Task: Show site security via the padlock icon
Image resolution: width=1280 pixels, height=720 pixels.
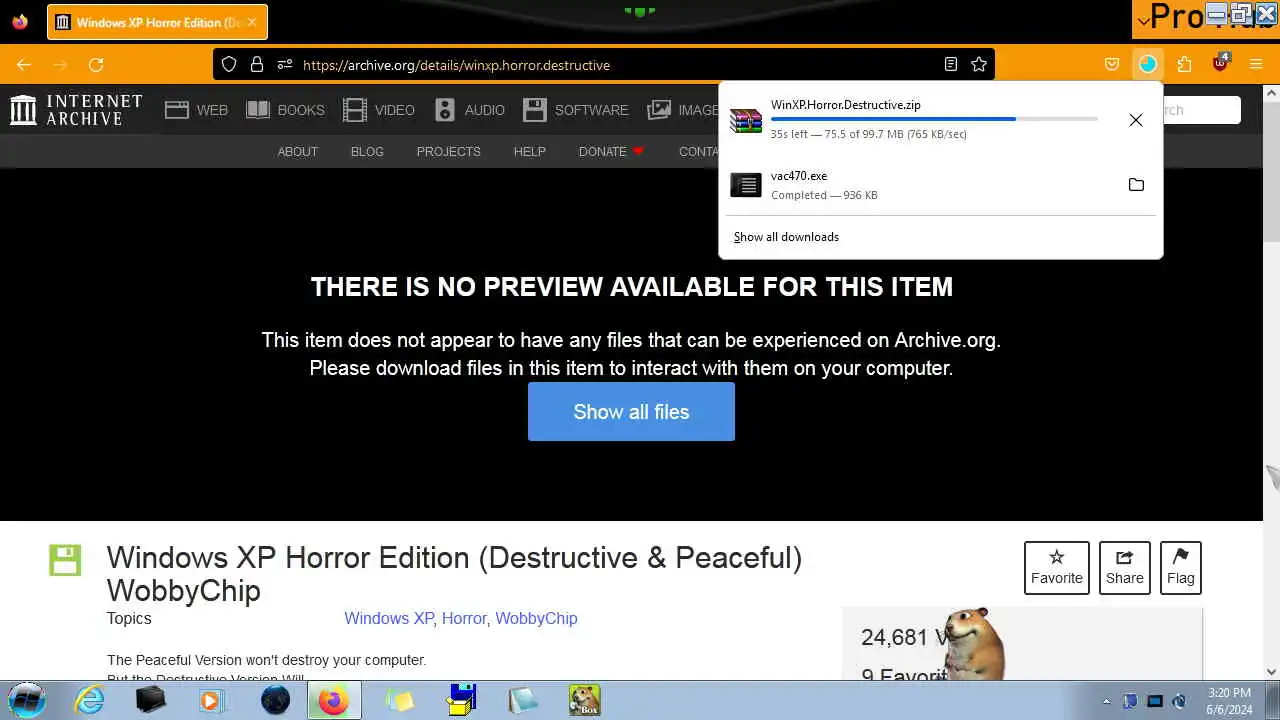Action: [257, 65]
